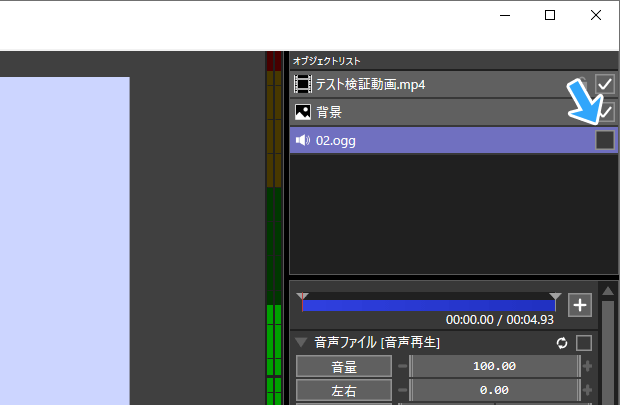Select the 02.ogg audio object row
620x405 pixels.
pyautogui.click(x=454, y=140)
